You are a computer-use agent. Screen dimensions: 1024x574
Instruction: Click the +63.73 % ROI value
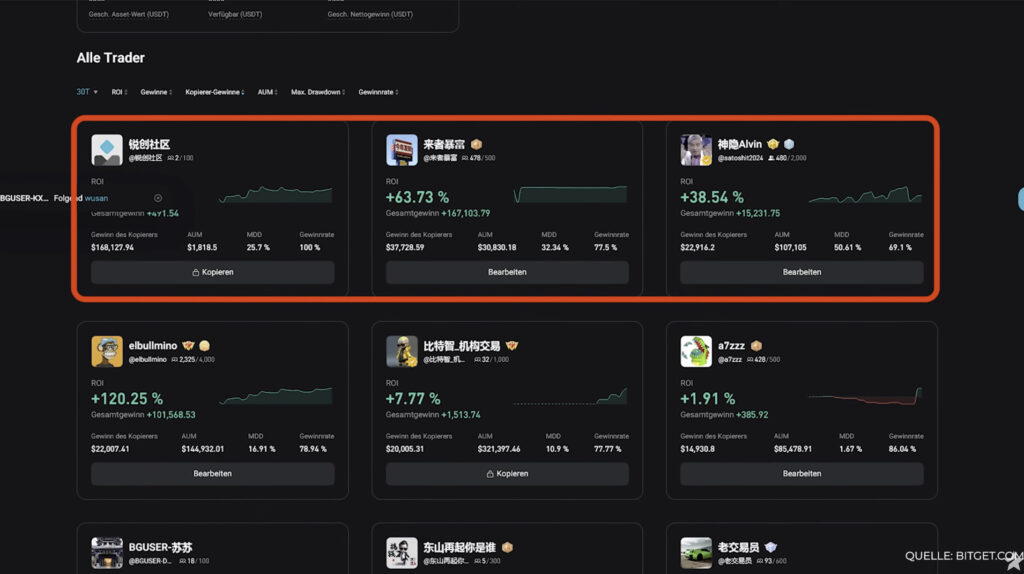tap(417, 197)
